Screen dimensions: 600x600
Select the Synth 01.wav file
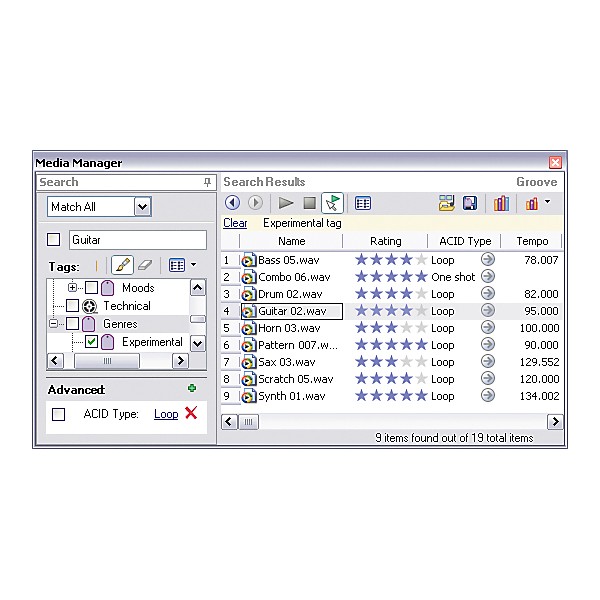coord(292,396)
